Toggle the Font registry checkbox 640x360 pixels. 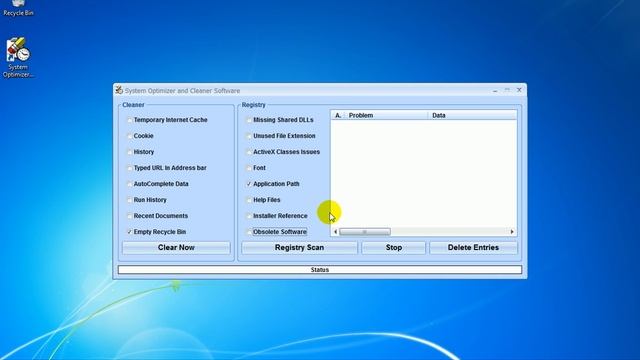point(249,168)
